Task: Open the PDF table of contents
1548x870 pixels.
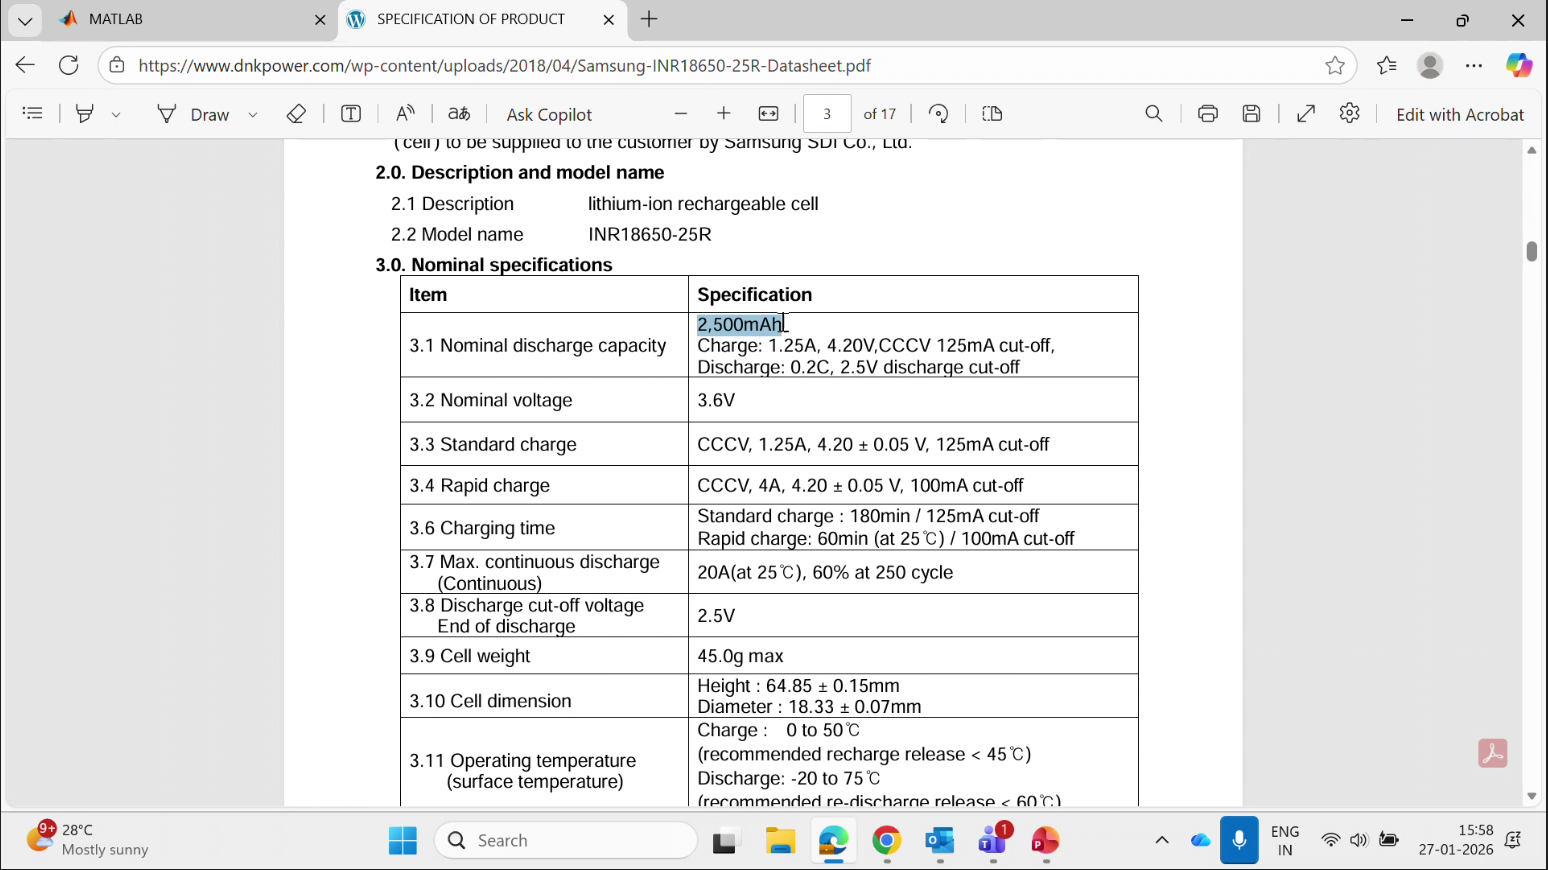Action: (32, 114)
